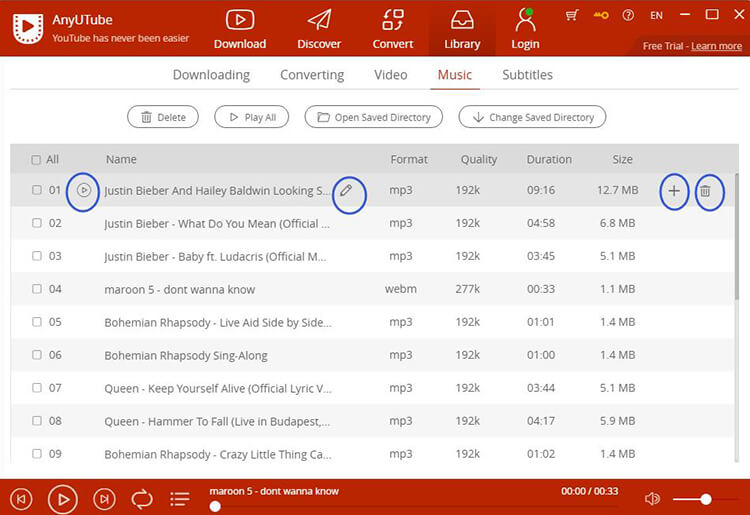Click the Duration column header
The height and width of the screenshot is (515, 750).
(549, 159)
